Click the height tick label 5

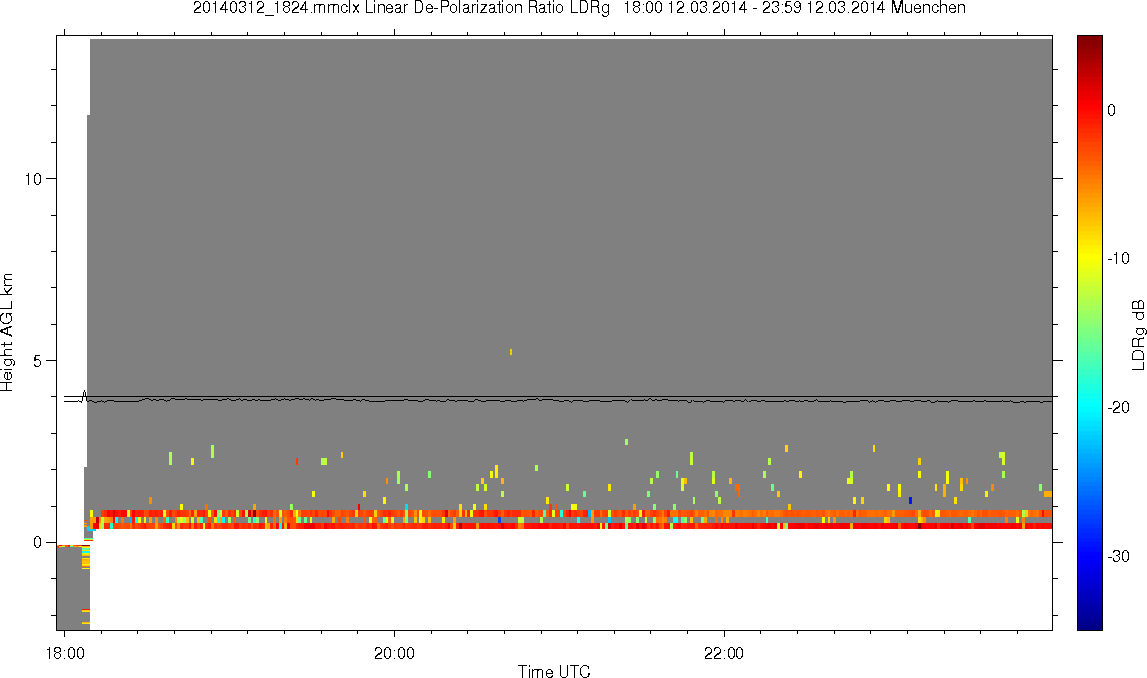(x=38, y=361)
